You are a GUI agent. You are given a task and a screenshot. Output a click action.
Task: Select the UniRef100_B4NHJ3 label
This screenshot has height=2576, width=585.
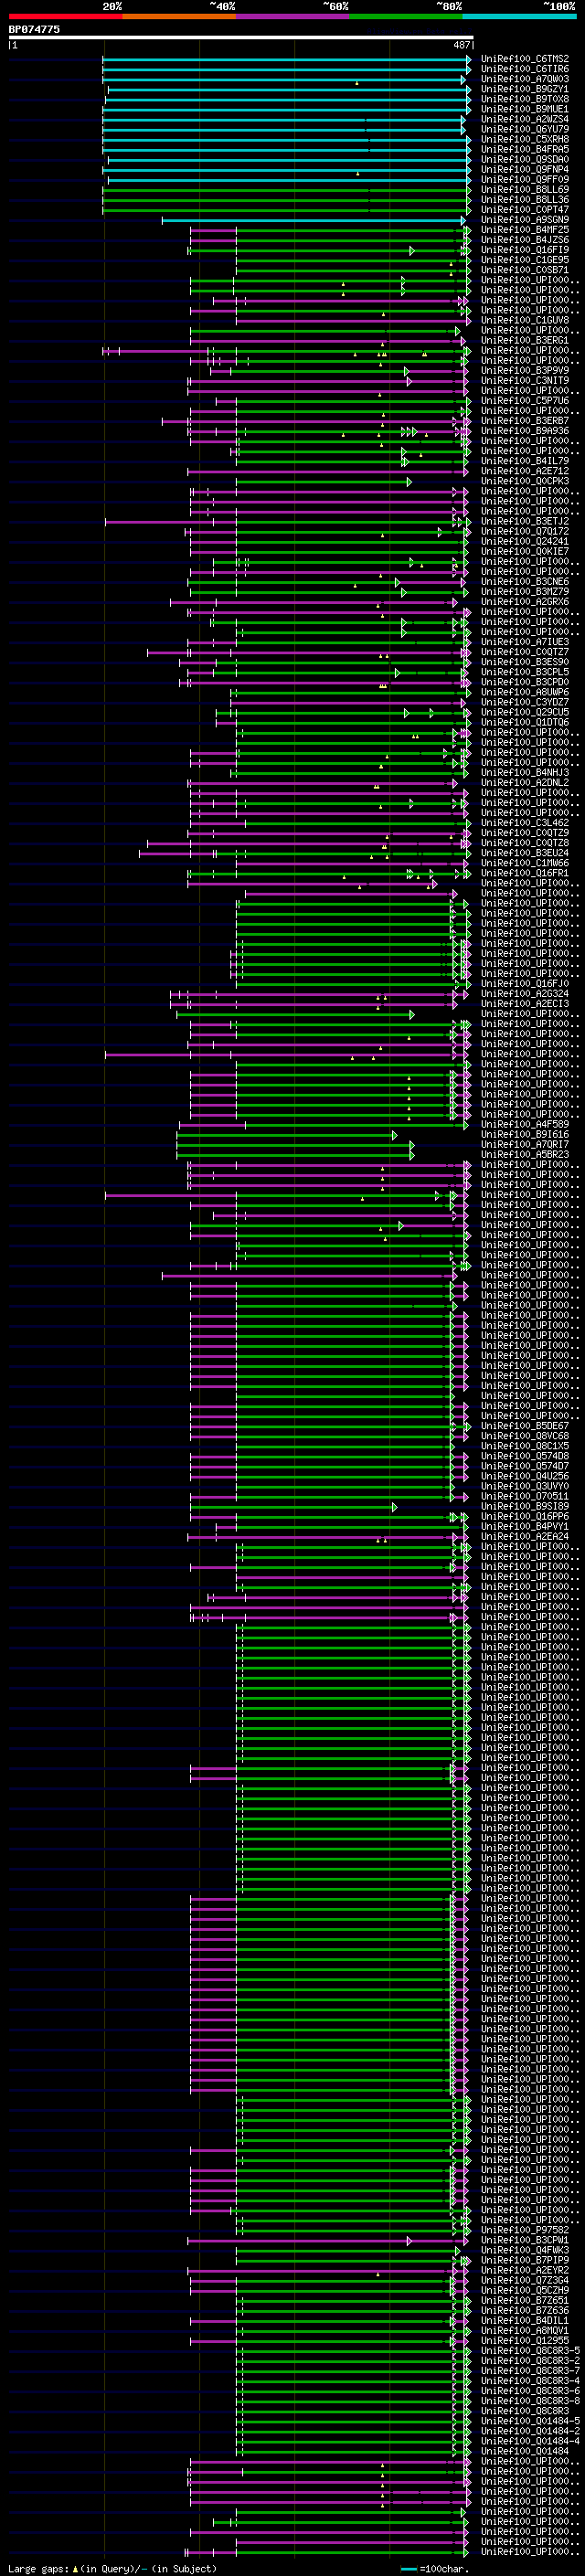pyautogui.click(x=525, y=773)
